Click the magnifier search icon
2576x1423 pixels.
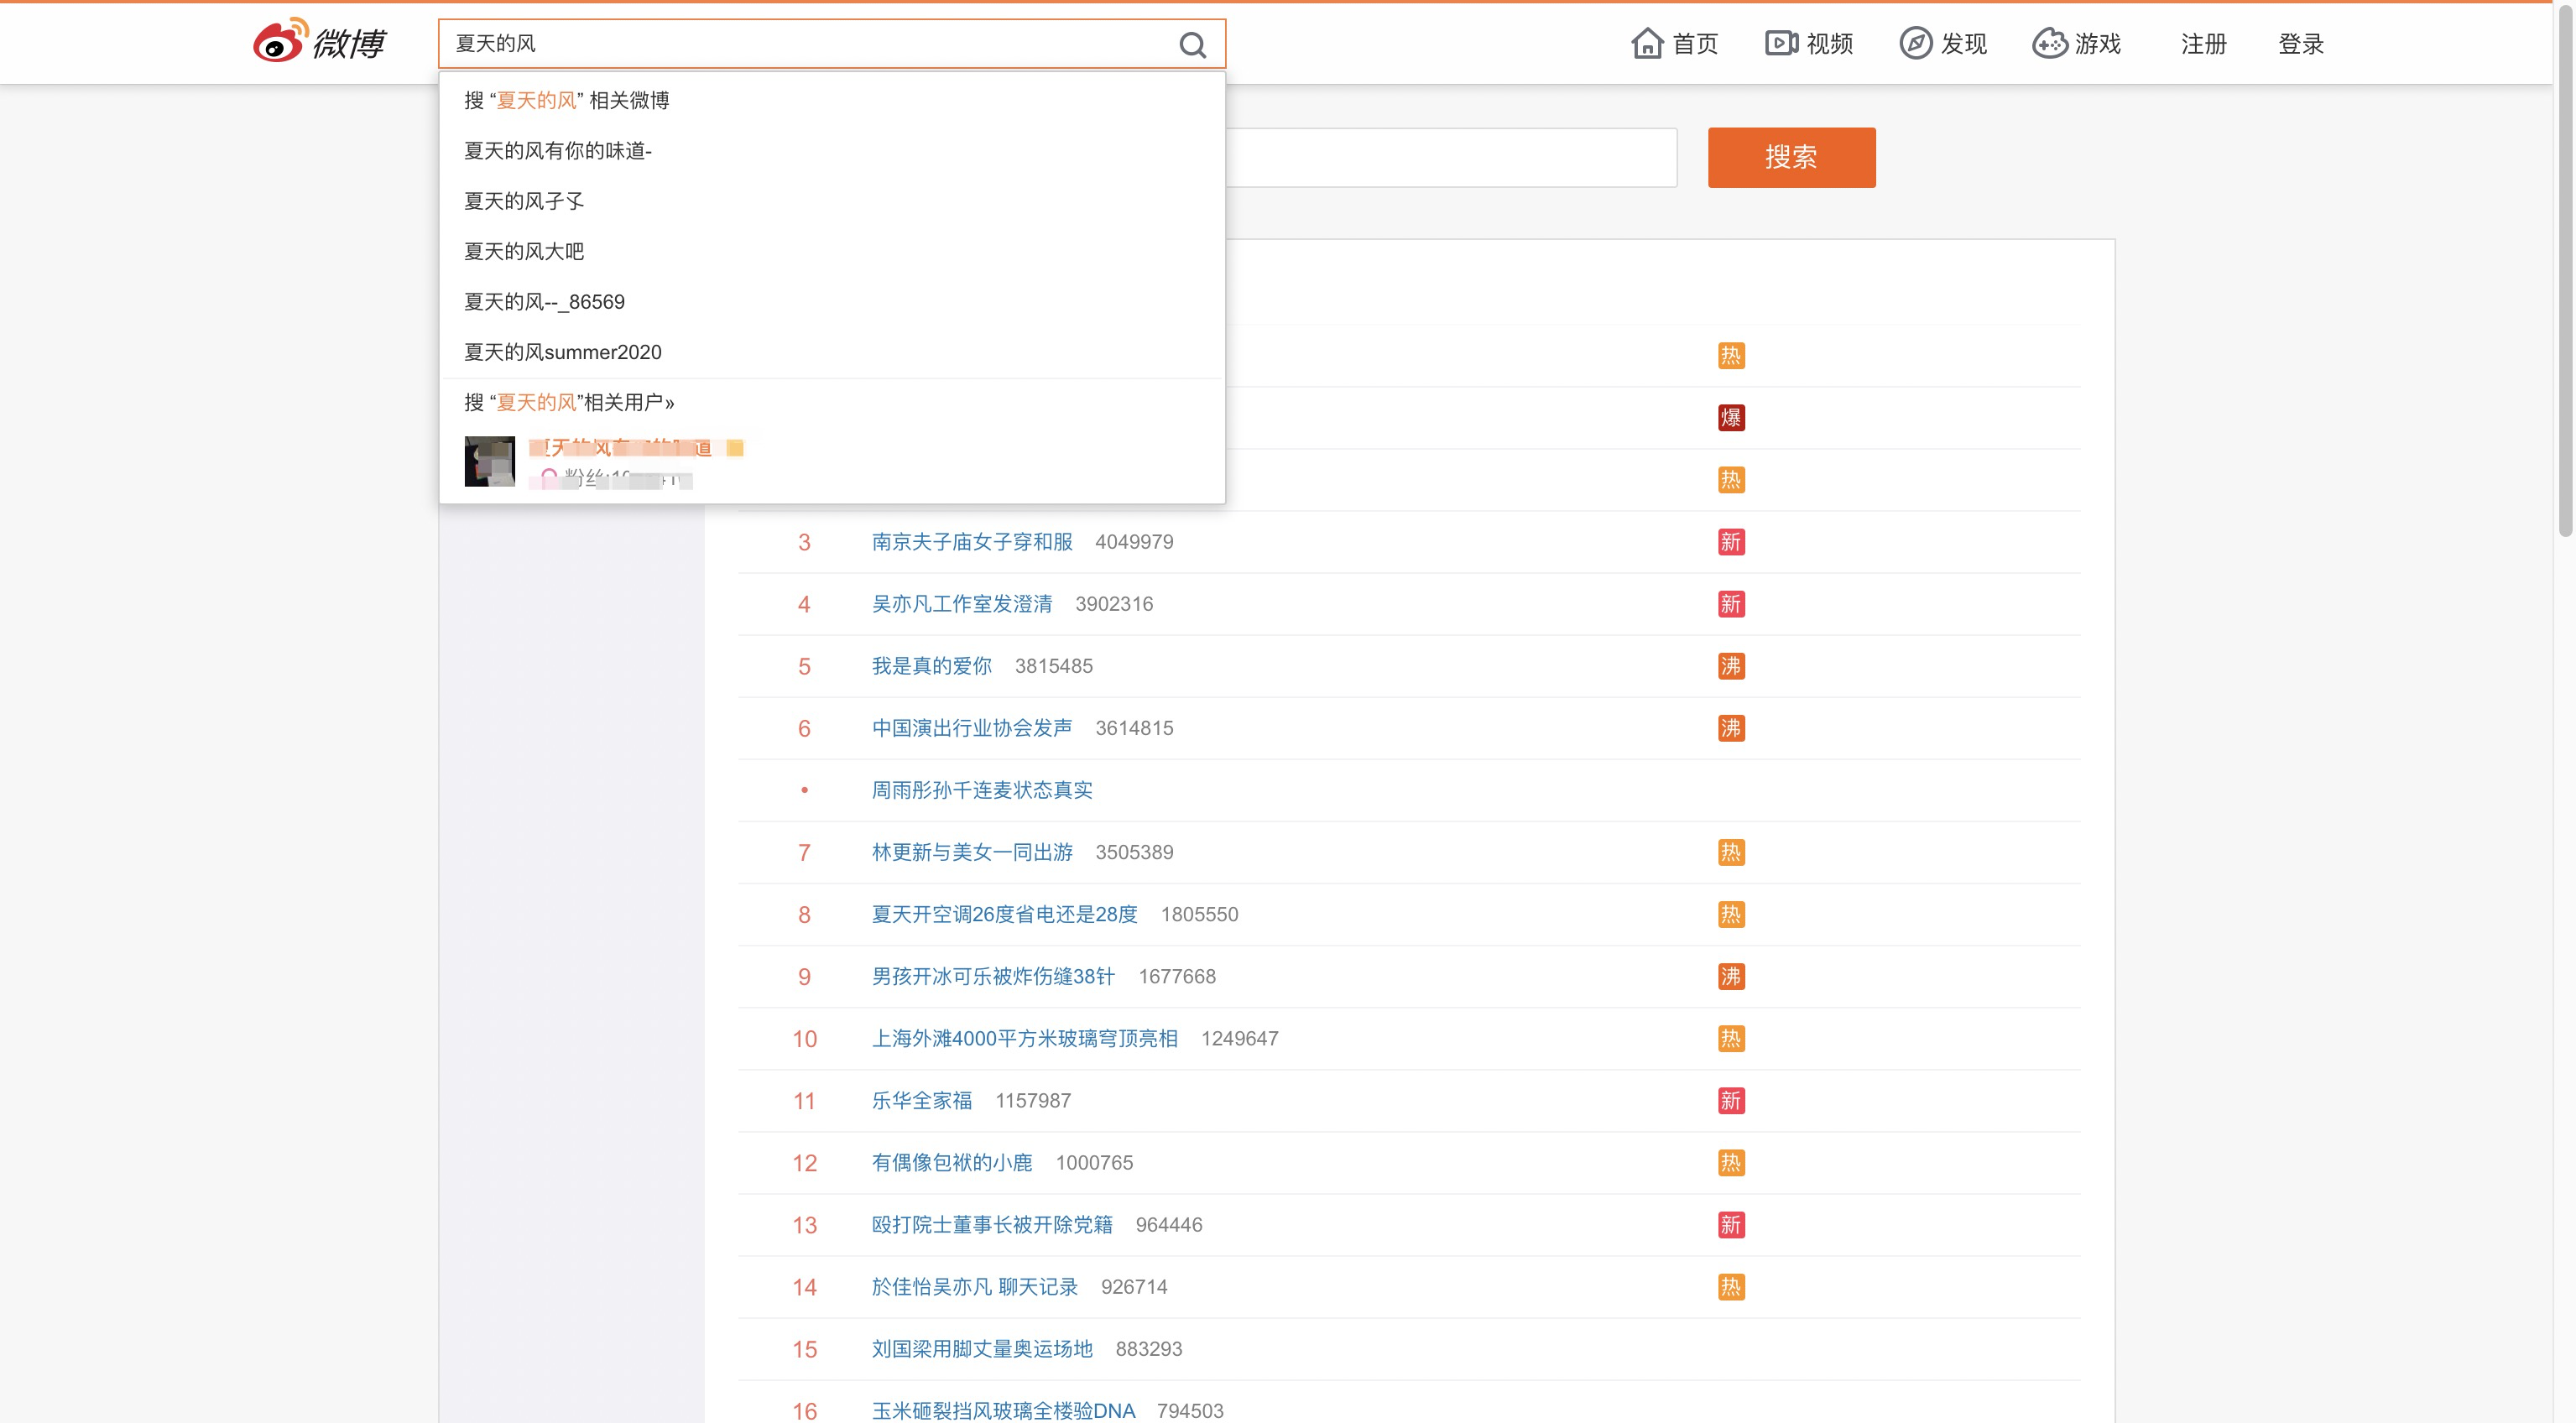pyautogui.click(x=1192, y=45)
